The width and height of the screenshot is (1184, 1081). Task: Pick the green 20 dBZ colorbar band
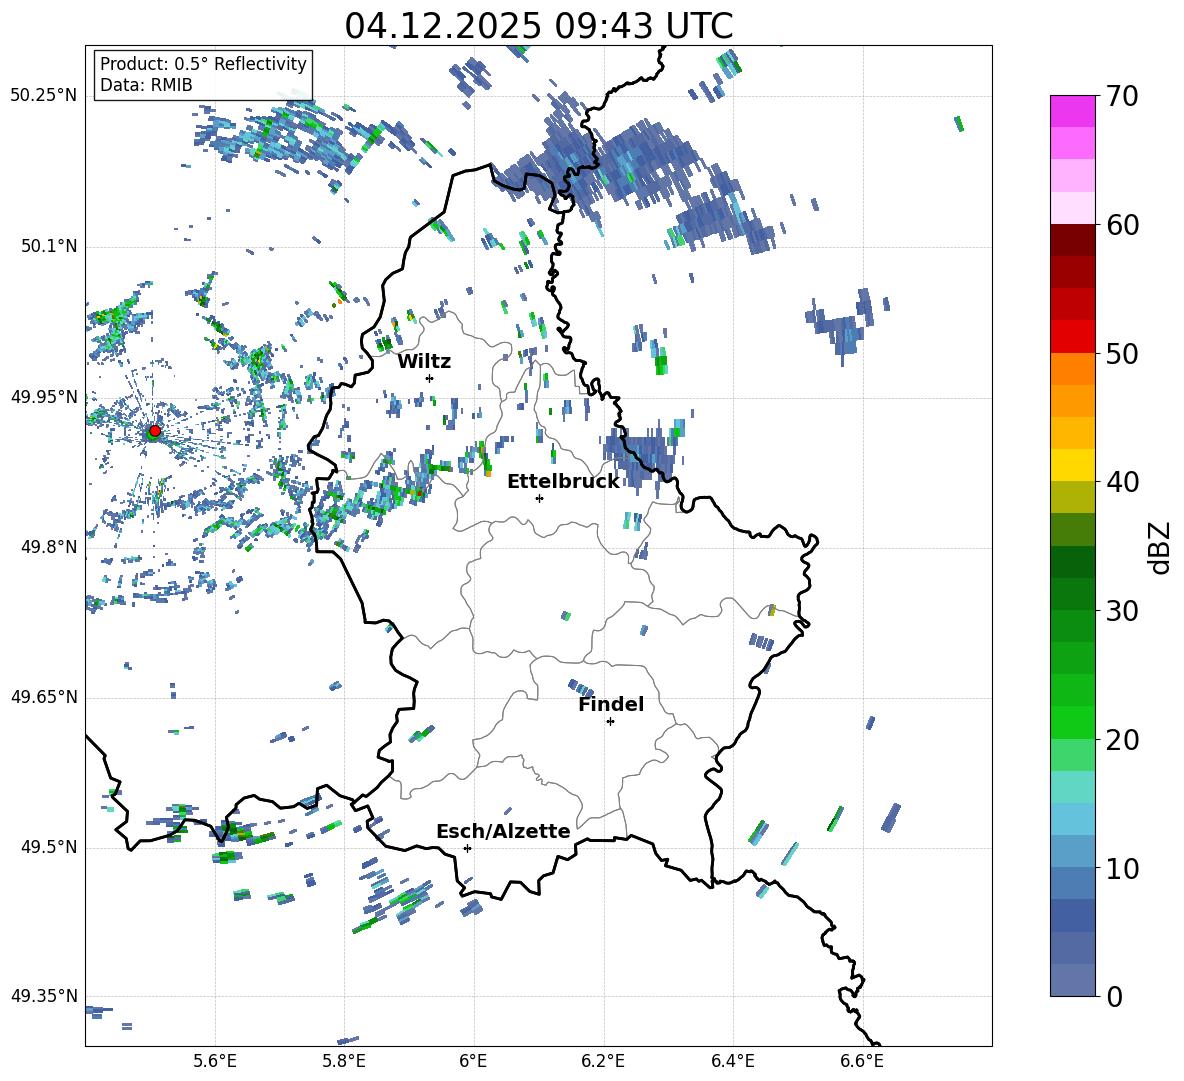(x=1072, y=722)
